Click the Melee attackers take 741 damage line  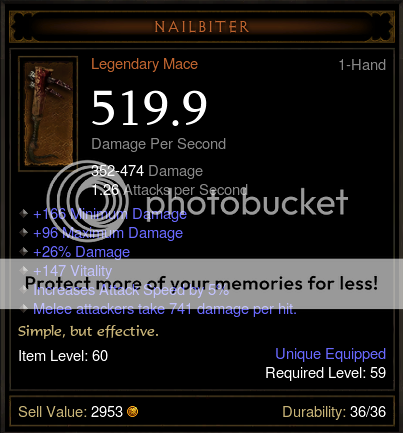click(165, 309)
